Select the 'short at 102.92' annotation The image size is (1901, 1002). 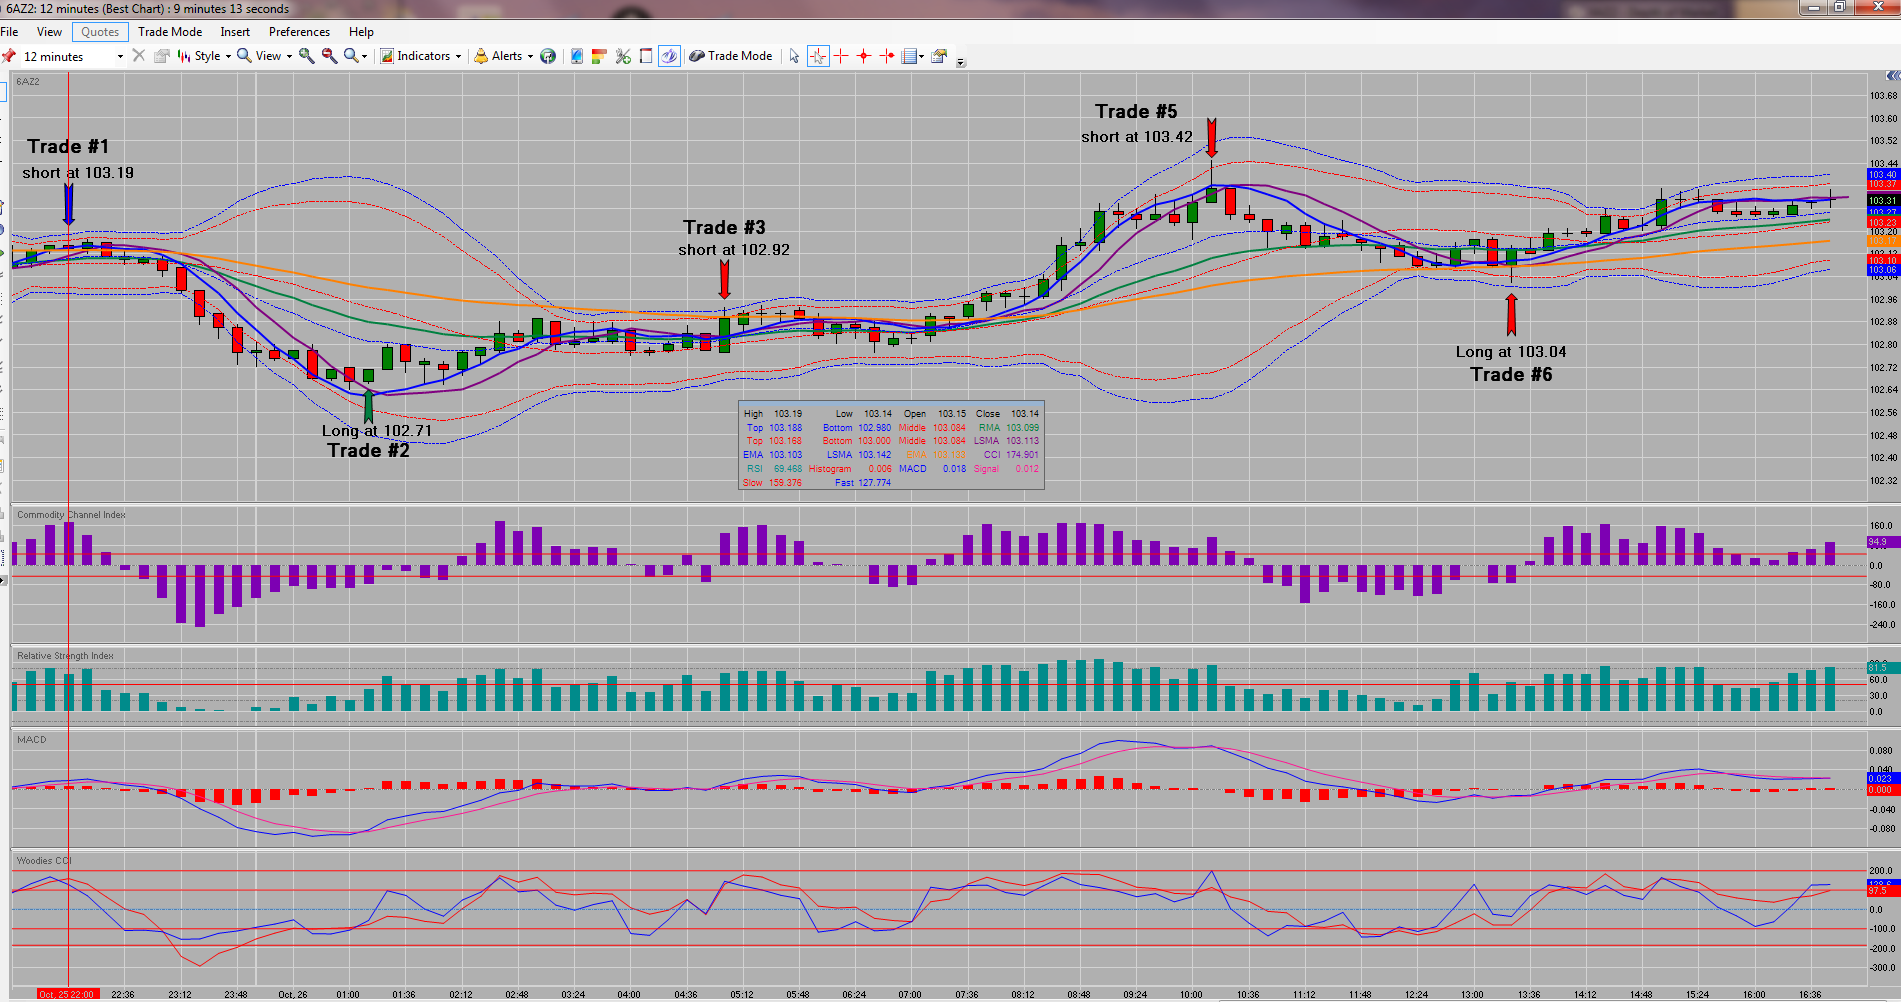pyautogui.click(x=734, y=250)
